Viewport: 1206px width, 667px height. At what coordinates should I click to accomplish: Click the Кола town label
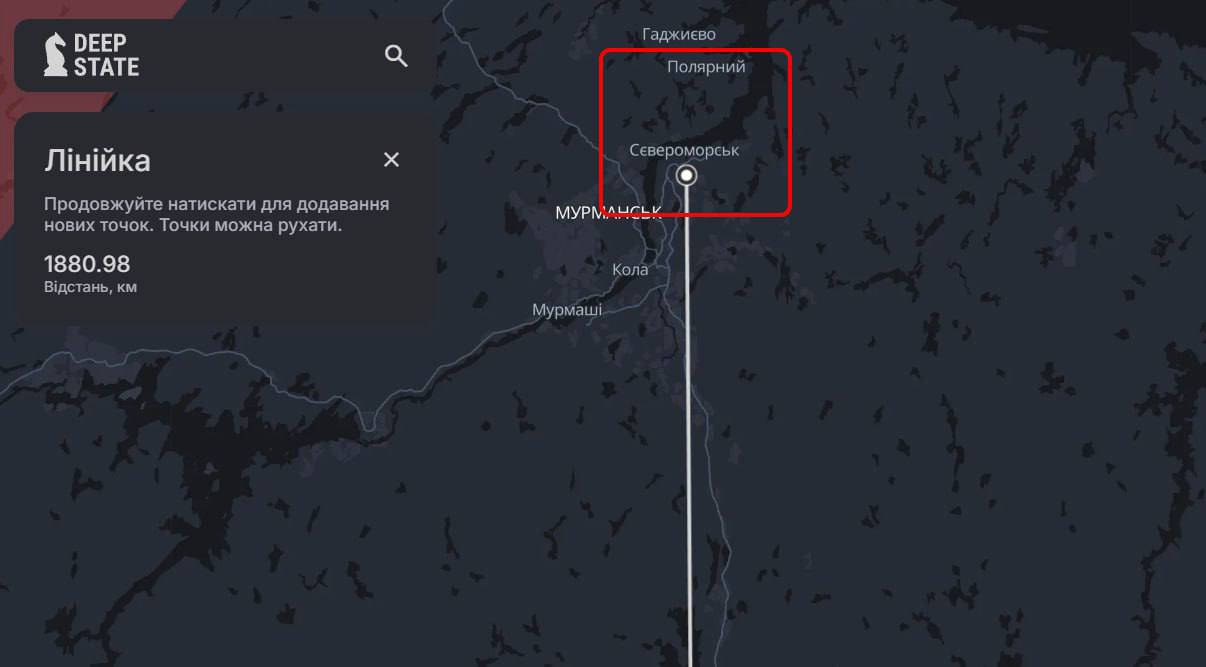(630, 269)
